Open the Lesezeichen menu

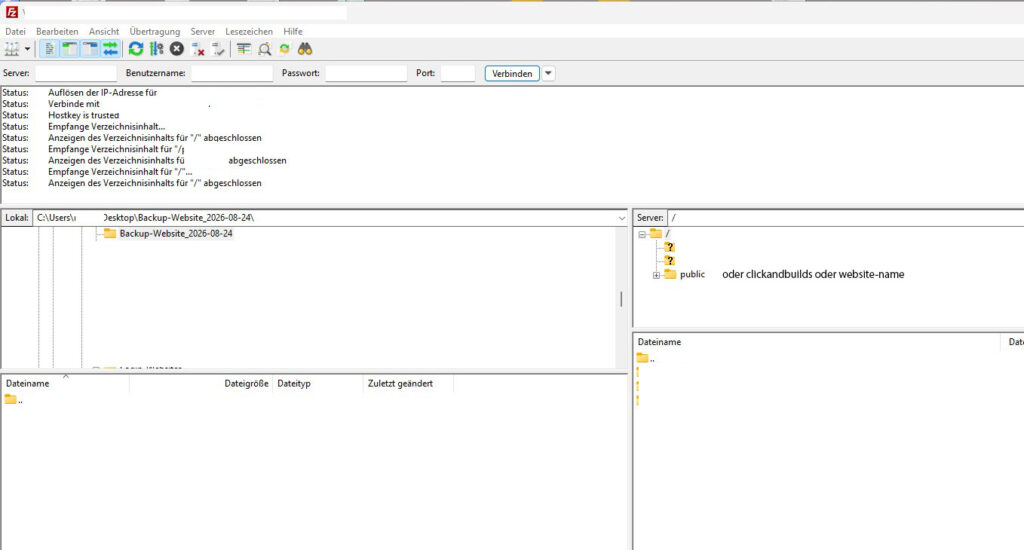[x=249, y=31]
